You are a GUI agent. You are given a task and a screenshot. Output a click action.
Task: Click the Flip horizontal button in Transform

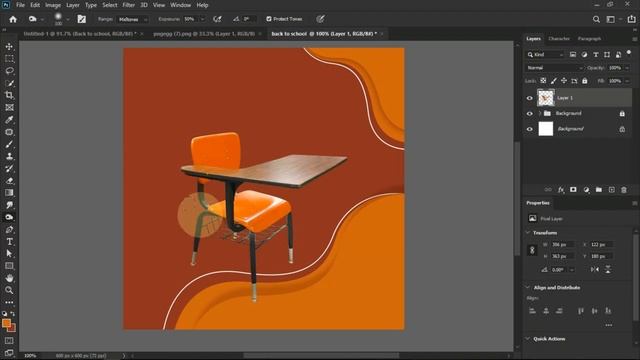point(595,269)
